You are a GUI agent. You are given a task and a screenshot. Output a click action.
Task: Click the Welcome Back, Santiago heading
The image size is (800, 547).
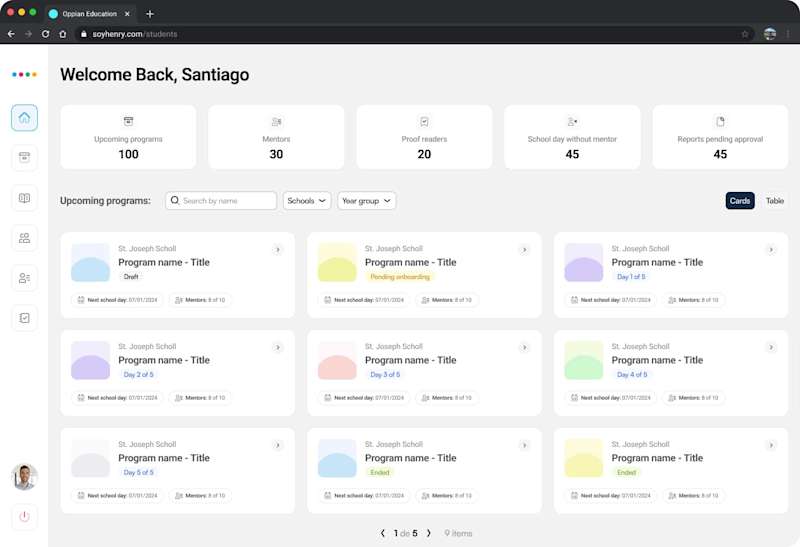tap(155, 74)
